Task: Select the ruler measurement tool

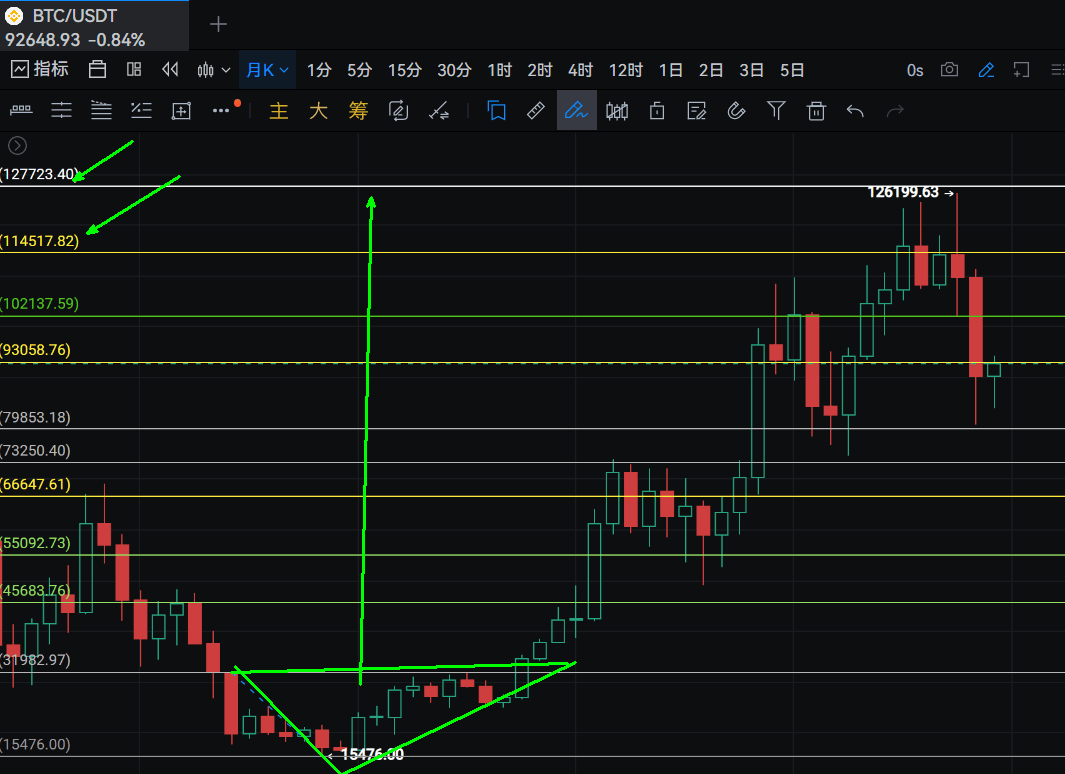Action: (536, 110)
